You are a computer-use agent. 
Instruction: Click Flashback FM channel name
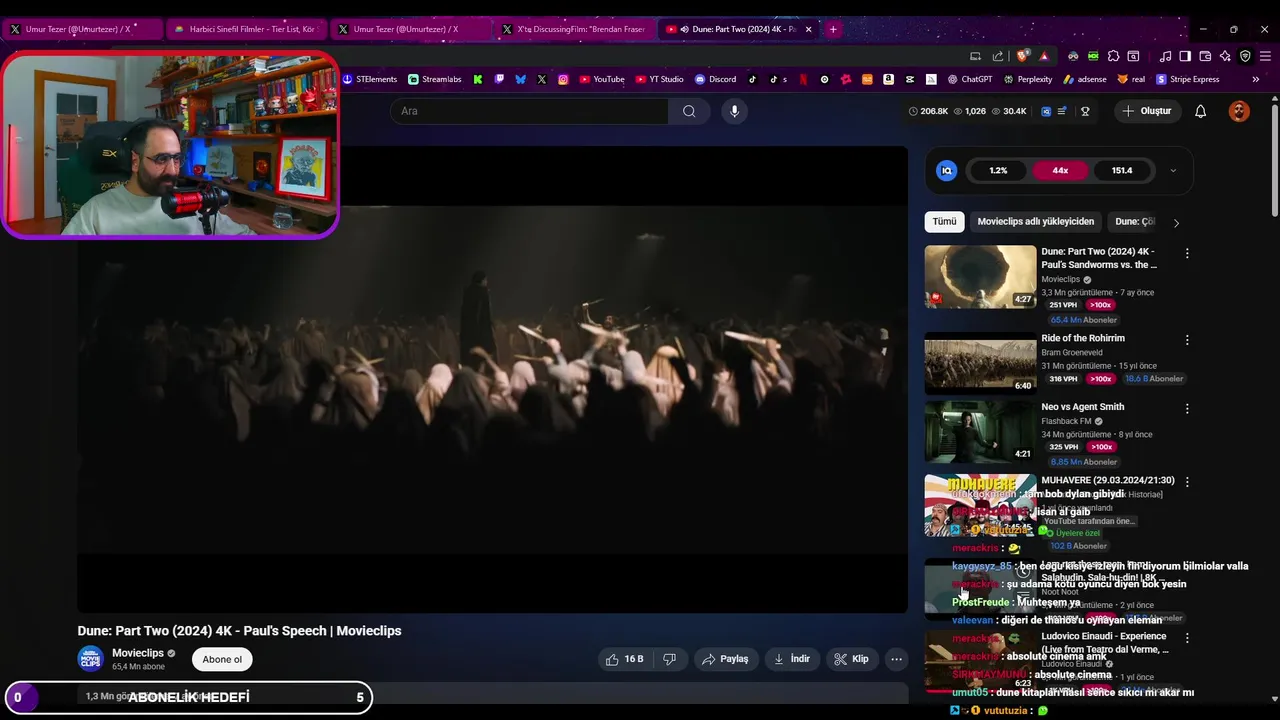pos(1067,421)
